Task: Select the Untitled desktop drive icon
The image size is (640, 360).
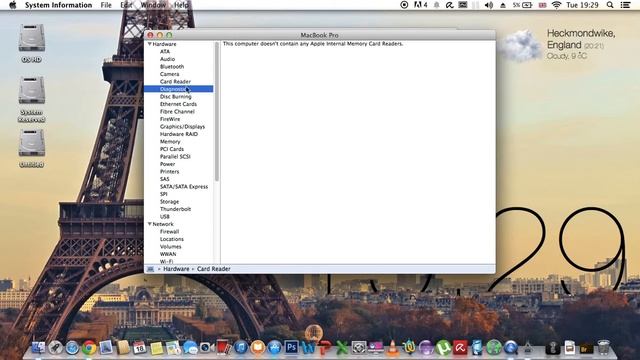Action: click(x=31, y=149)
